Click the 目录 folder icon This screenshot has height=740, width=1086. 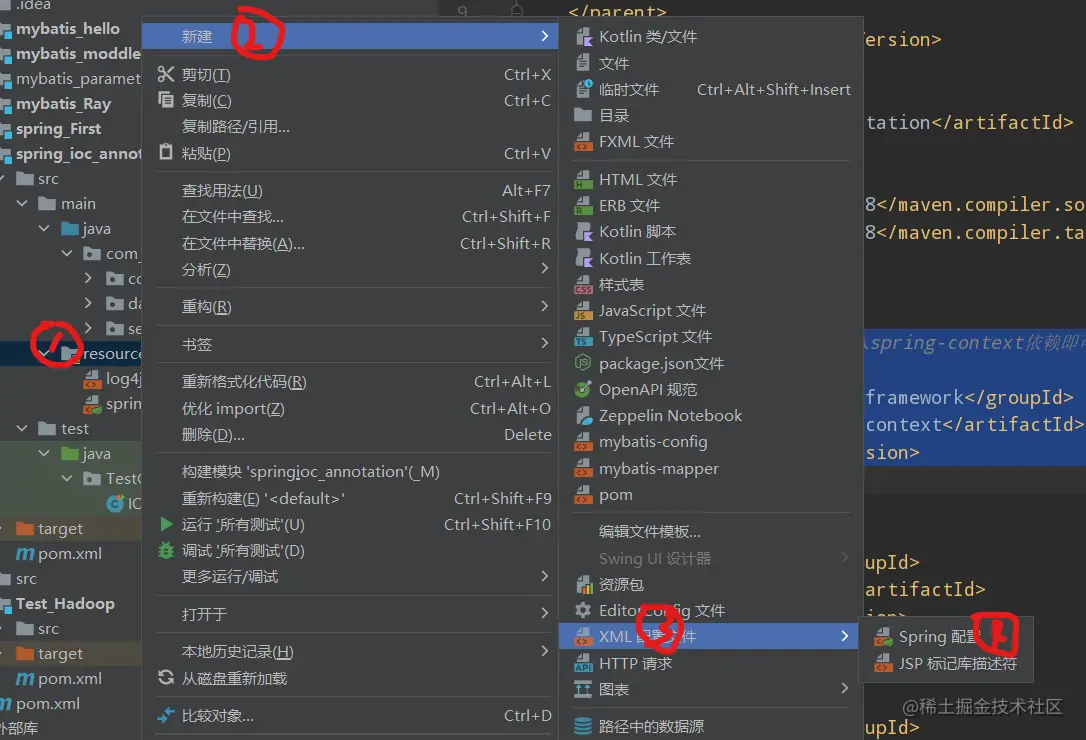click(x=583, y=115)
